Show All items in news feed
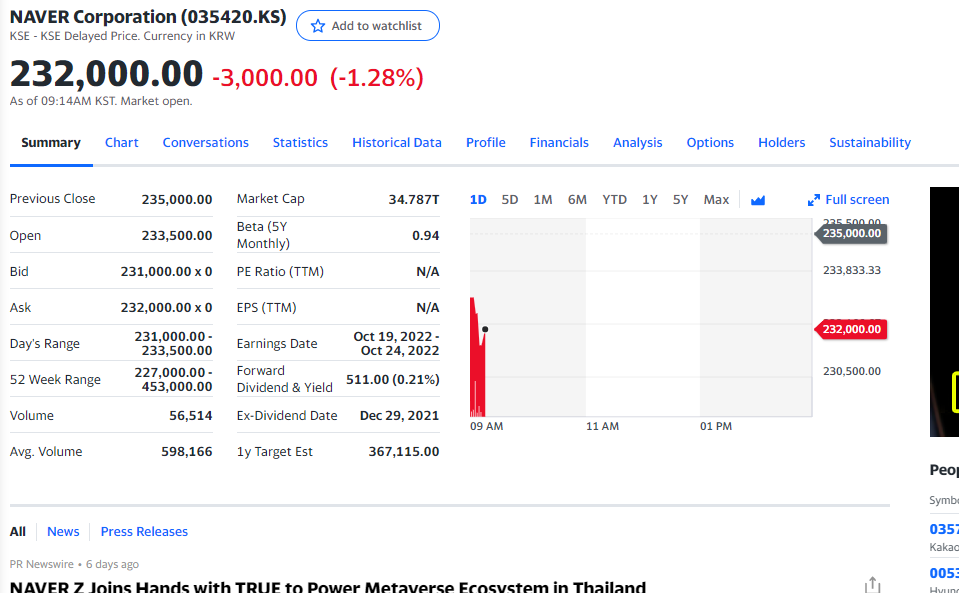959x593 pixels. pos(18,532)
